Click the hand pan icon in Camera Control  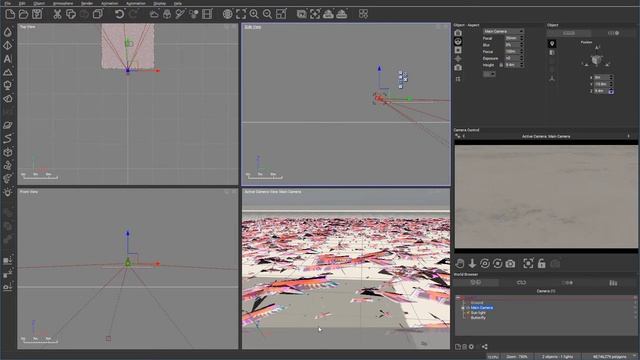tap(460, 264)
